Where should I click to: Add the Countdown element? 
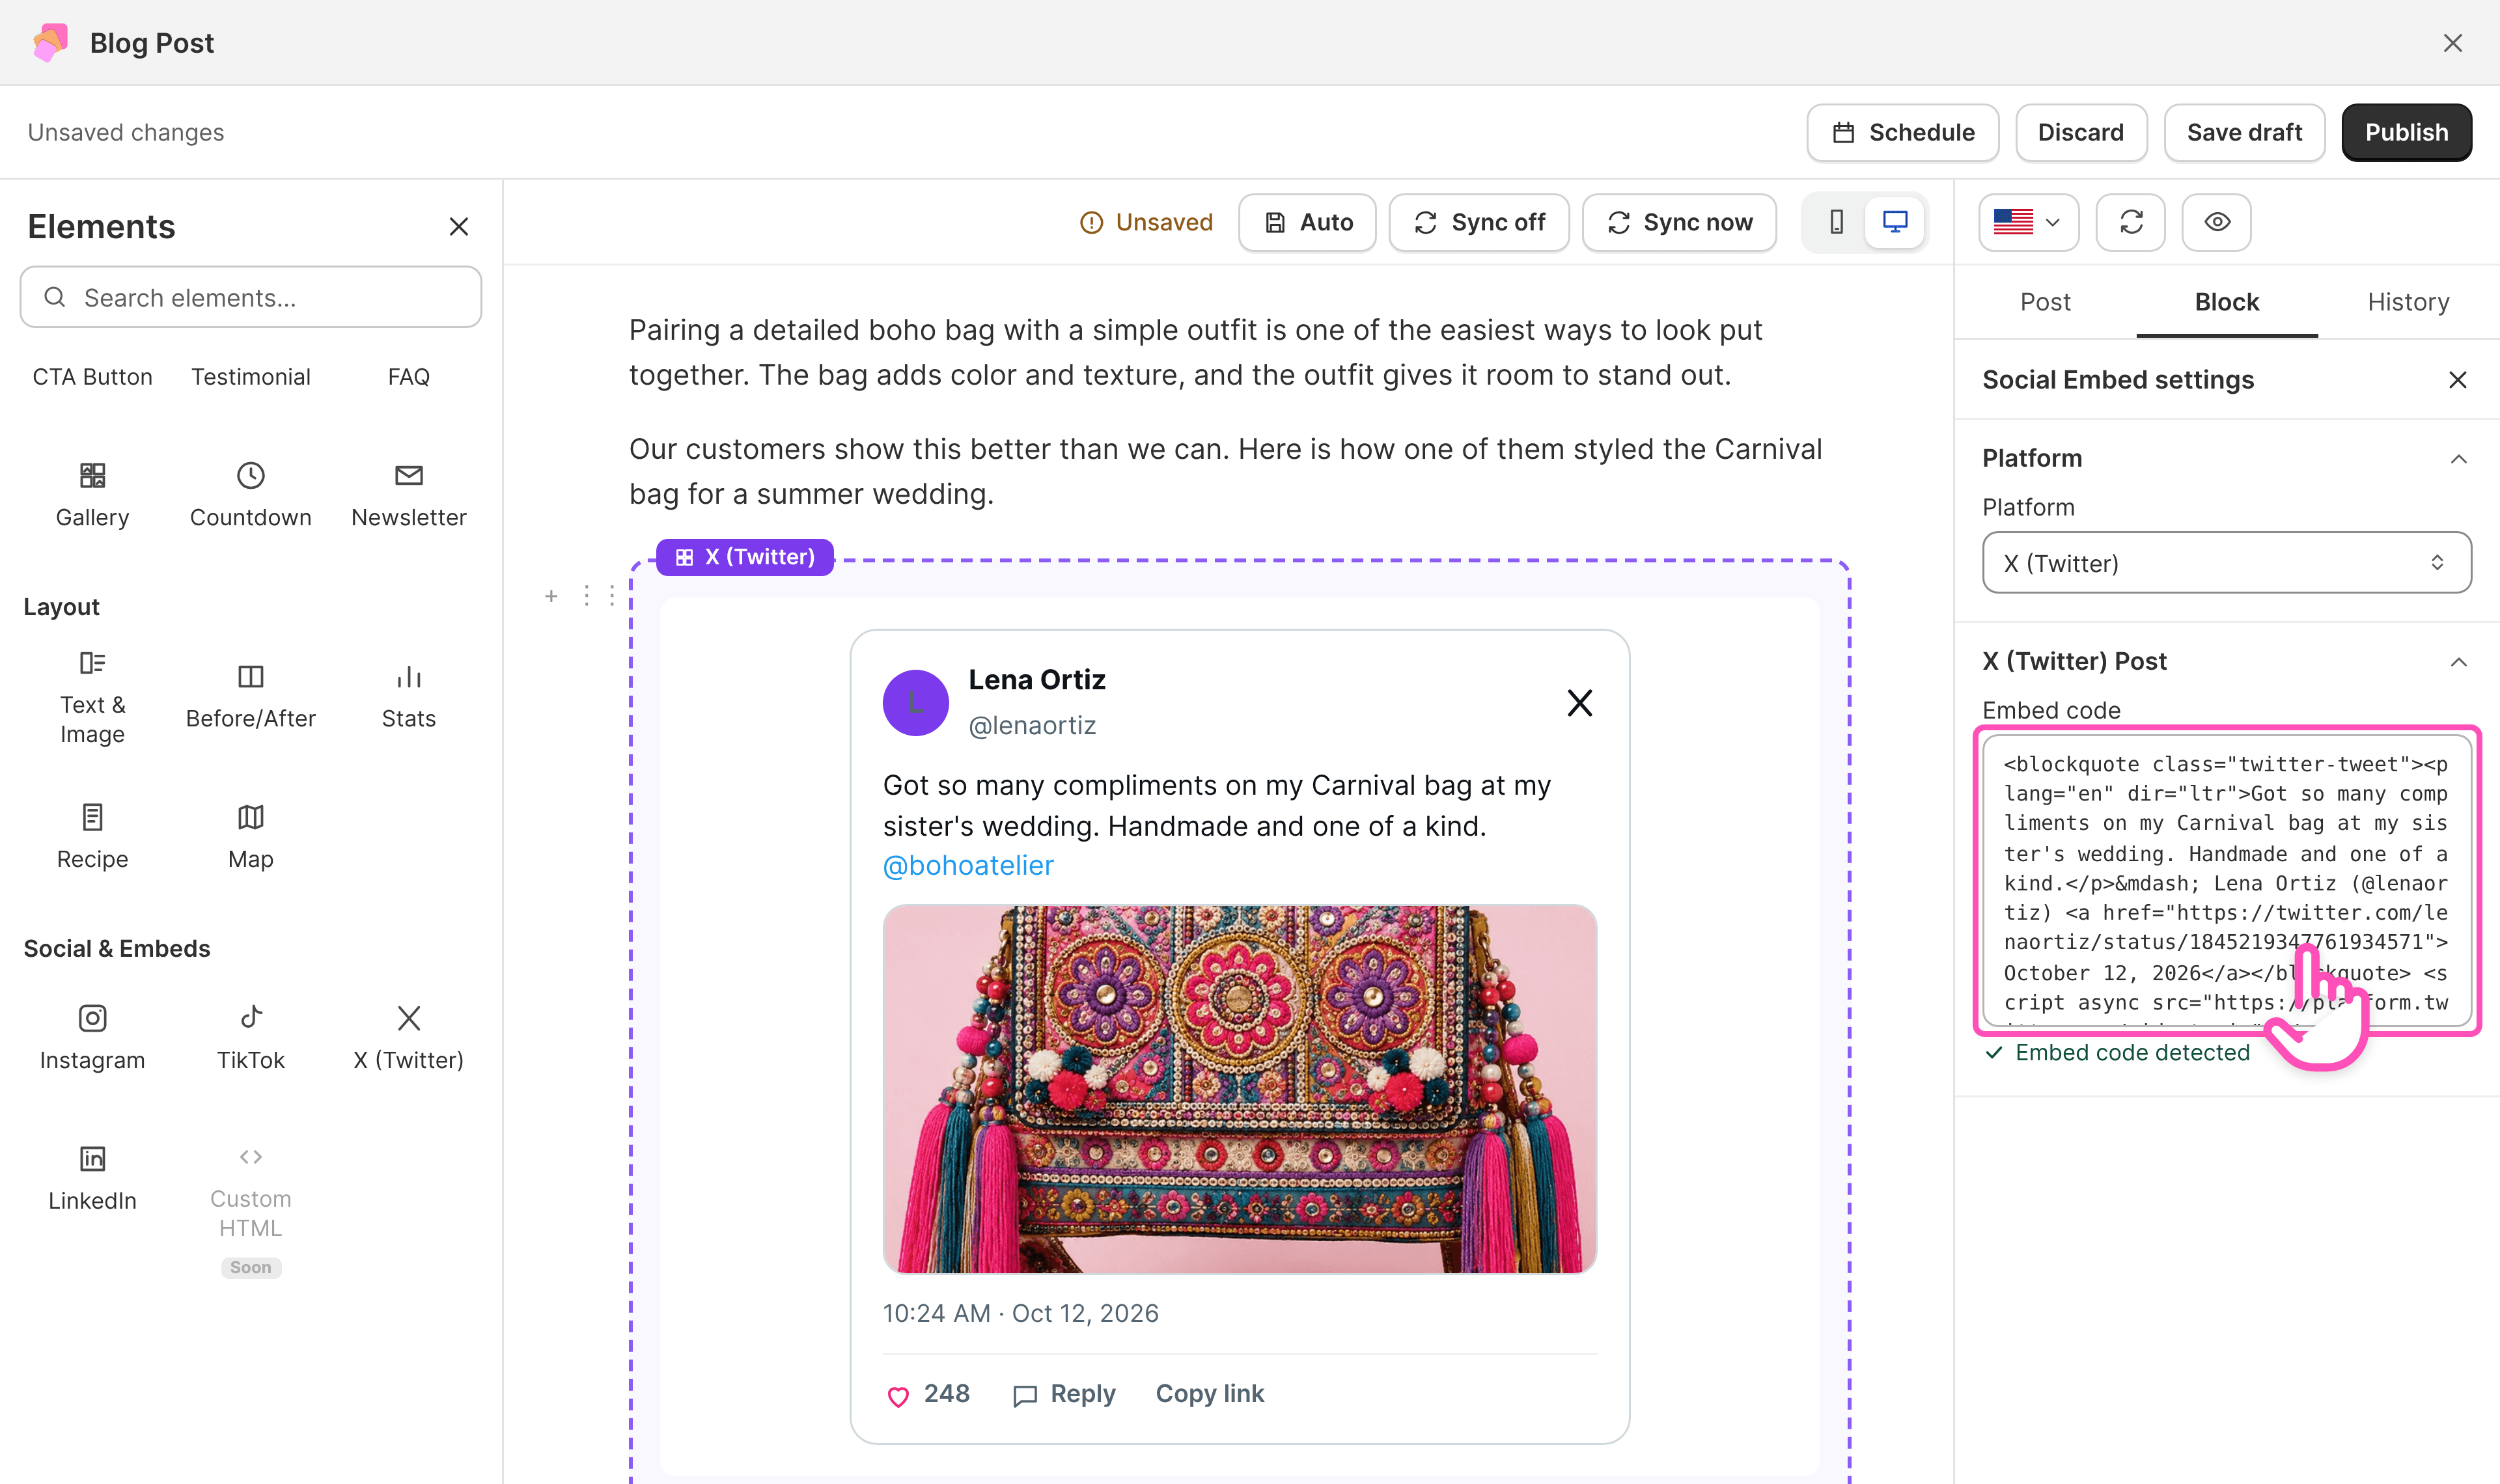(x=250, y=495)
